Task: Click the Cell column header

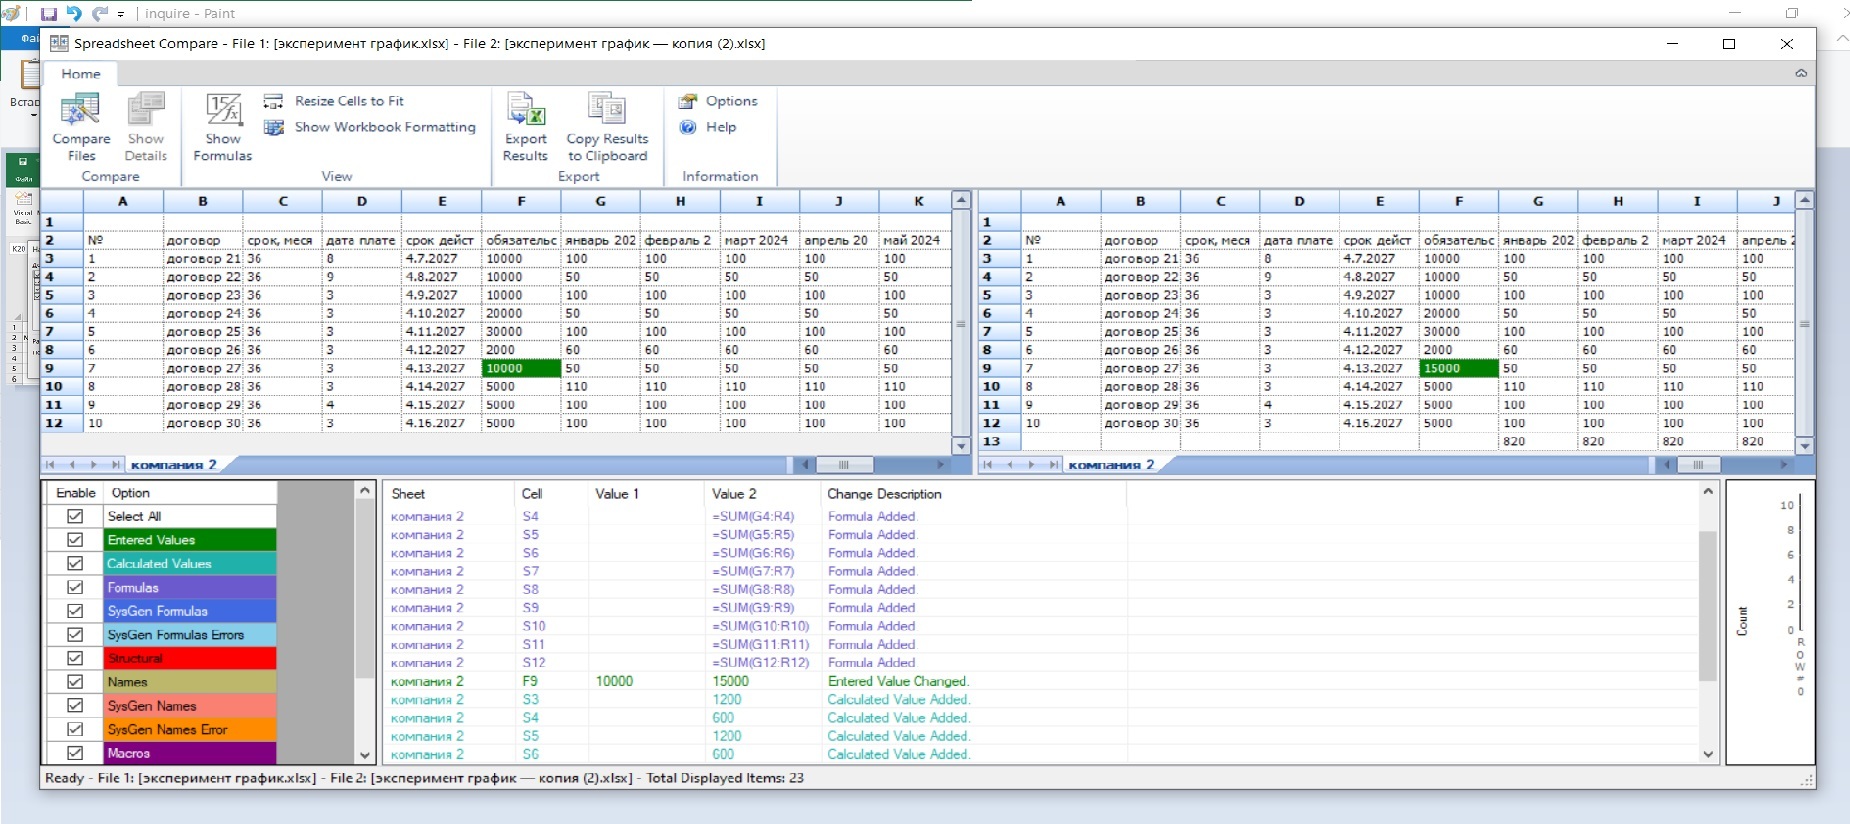Action: tap(532, 494)
